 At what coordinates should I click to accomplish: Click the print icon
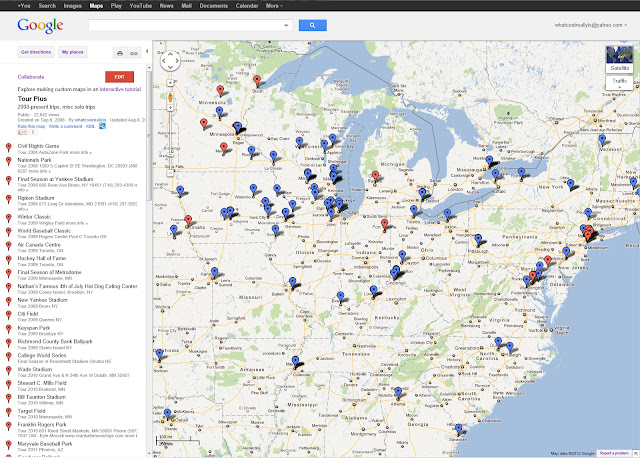click(x=120, y=53)
